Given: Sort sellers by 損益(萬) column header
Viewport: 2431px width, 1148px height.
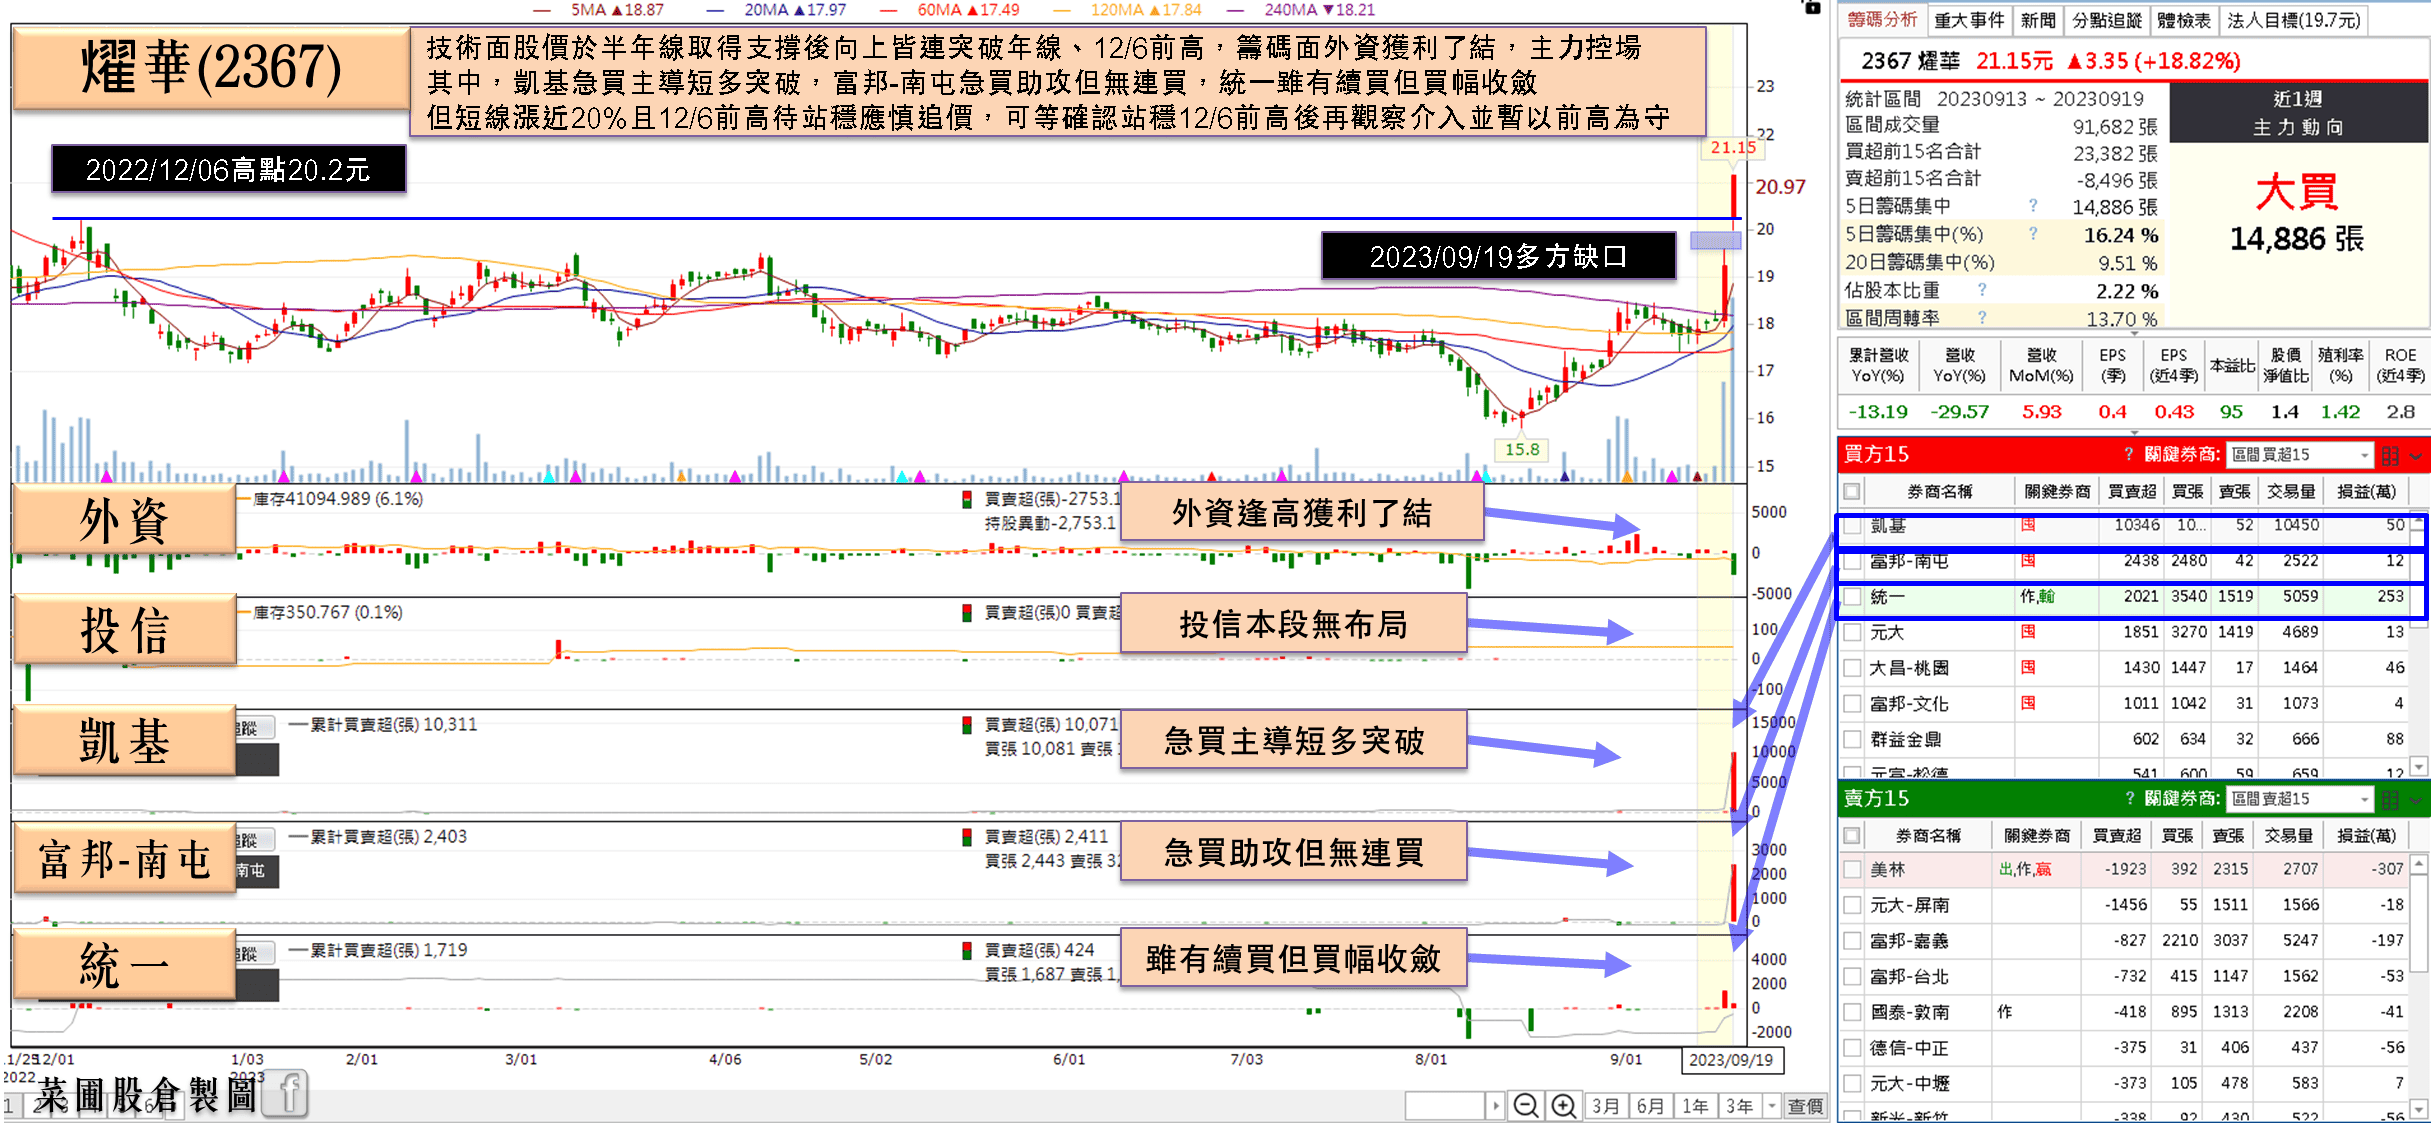Looking at the screenshot, I should point(2366,835).
